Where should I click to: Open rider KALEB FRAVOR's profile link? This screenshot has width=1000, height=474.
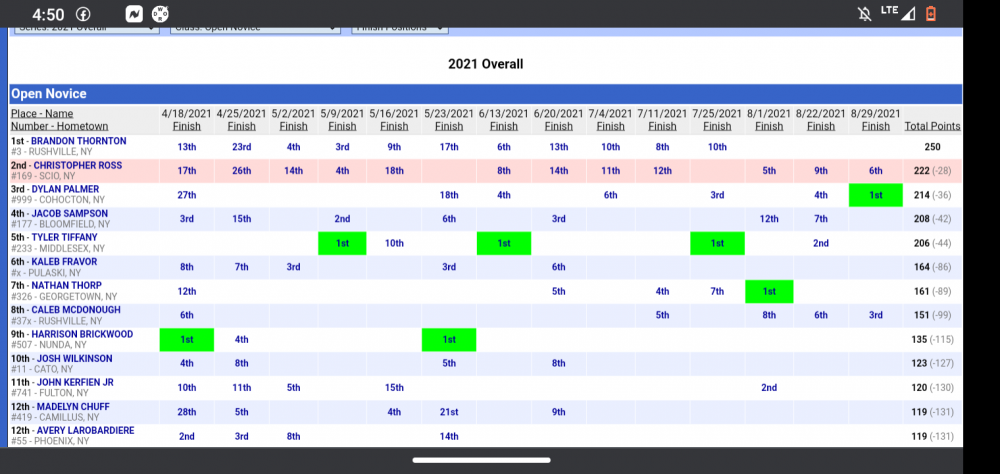(x=65, y=262)
